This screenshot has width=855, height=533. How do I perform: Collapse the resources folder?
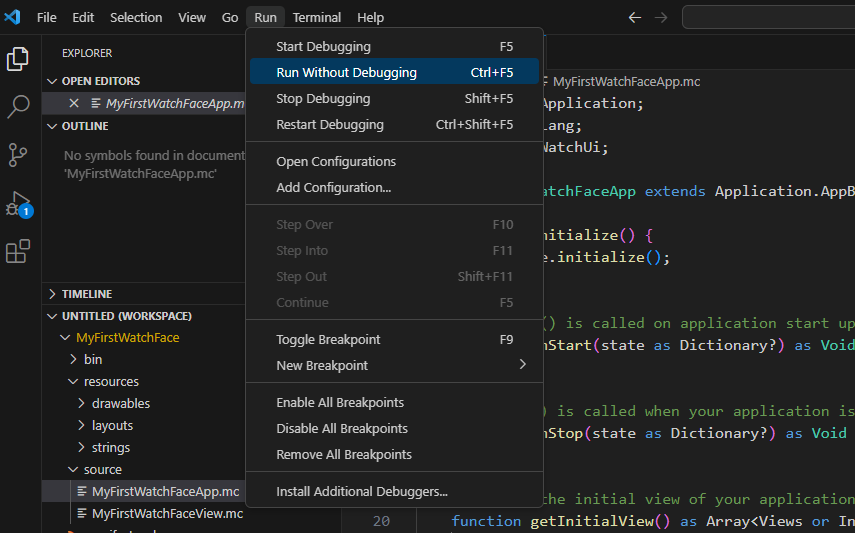point(111,381)
